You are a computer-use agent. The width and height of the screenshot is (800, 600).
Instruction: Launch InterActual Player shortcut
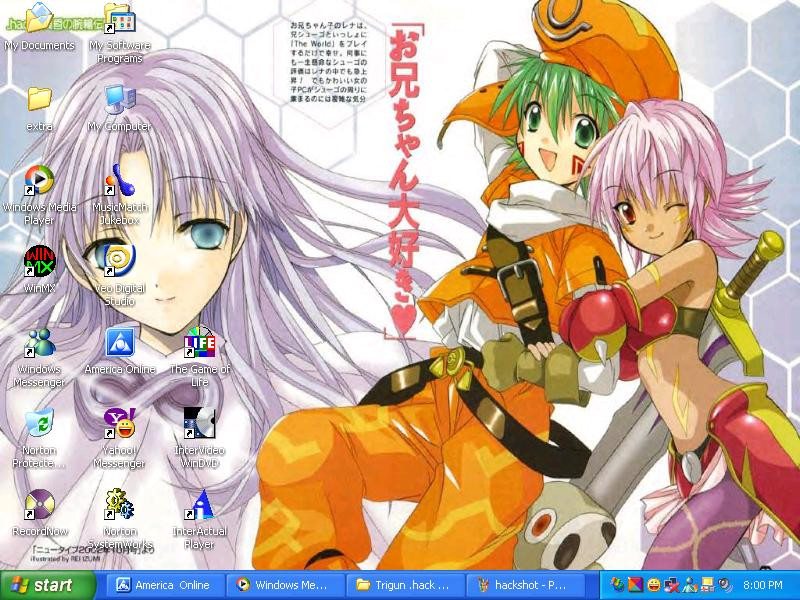click(199, 519)
